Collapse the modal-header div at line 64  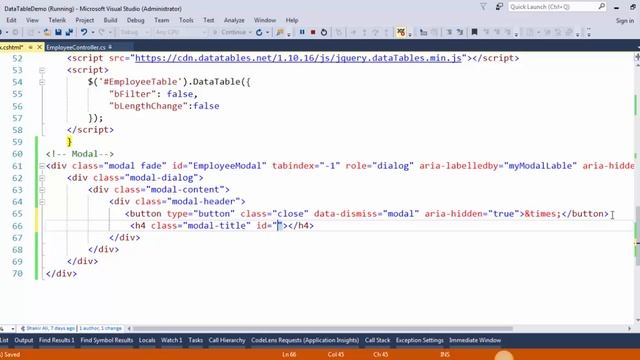pos(42,202)
